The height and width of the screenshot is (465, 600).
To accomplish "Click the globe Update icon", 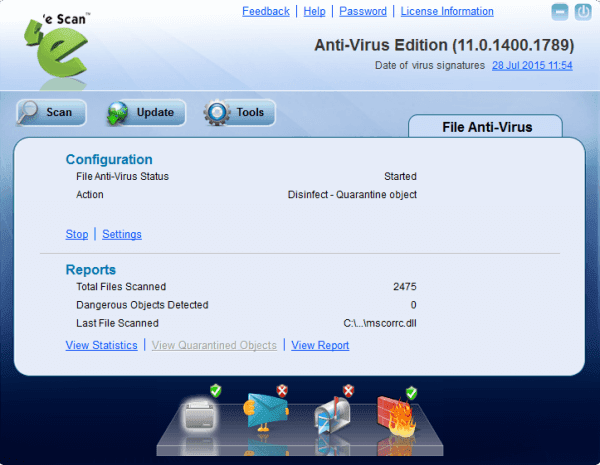I will pos(117,113).
